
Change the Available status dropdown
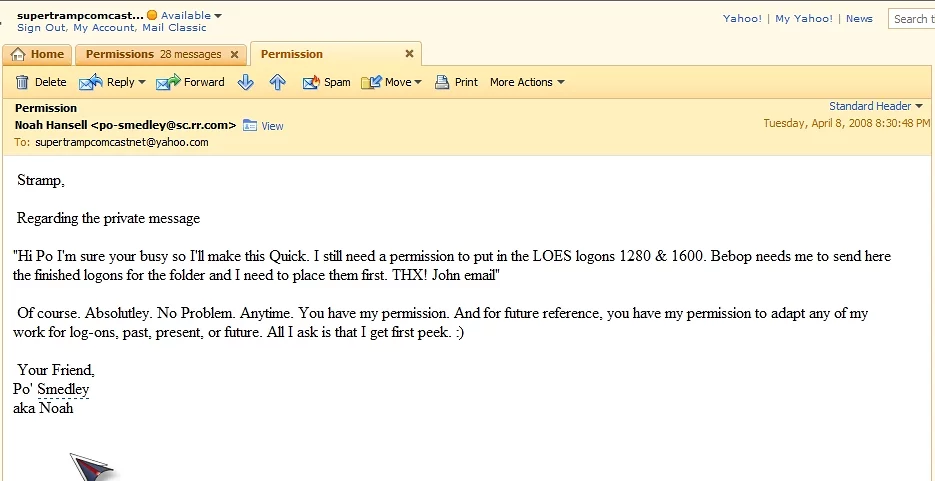pos(218,16)
